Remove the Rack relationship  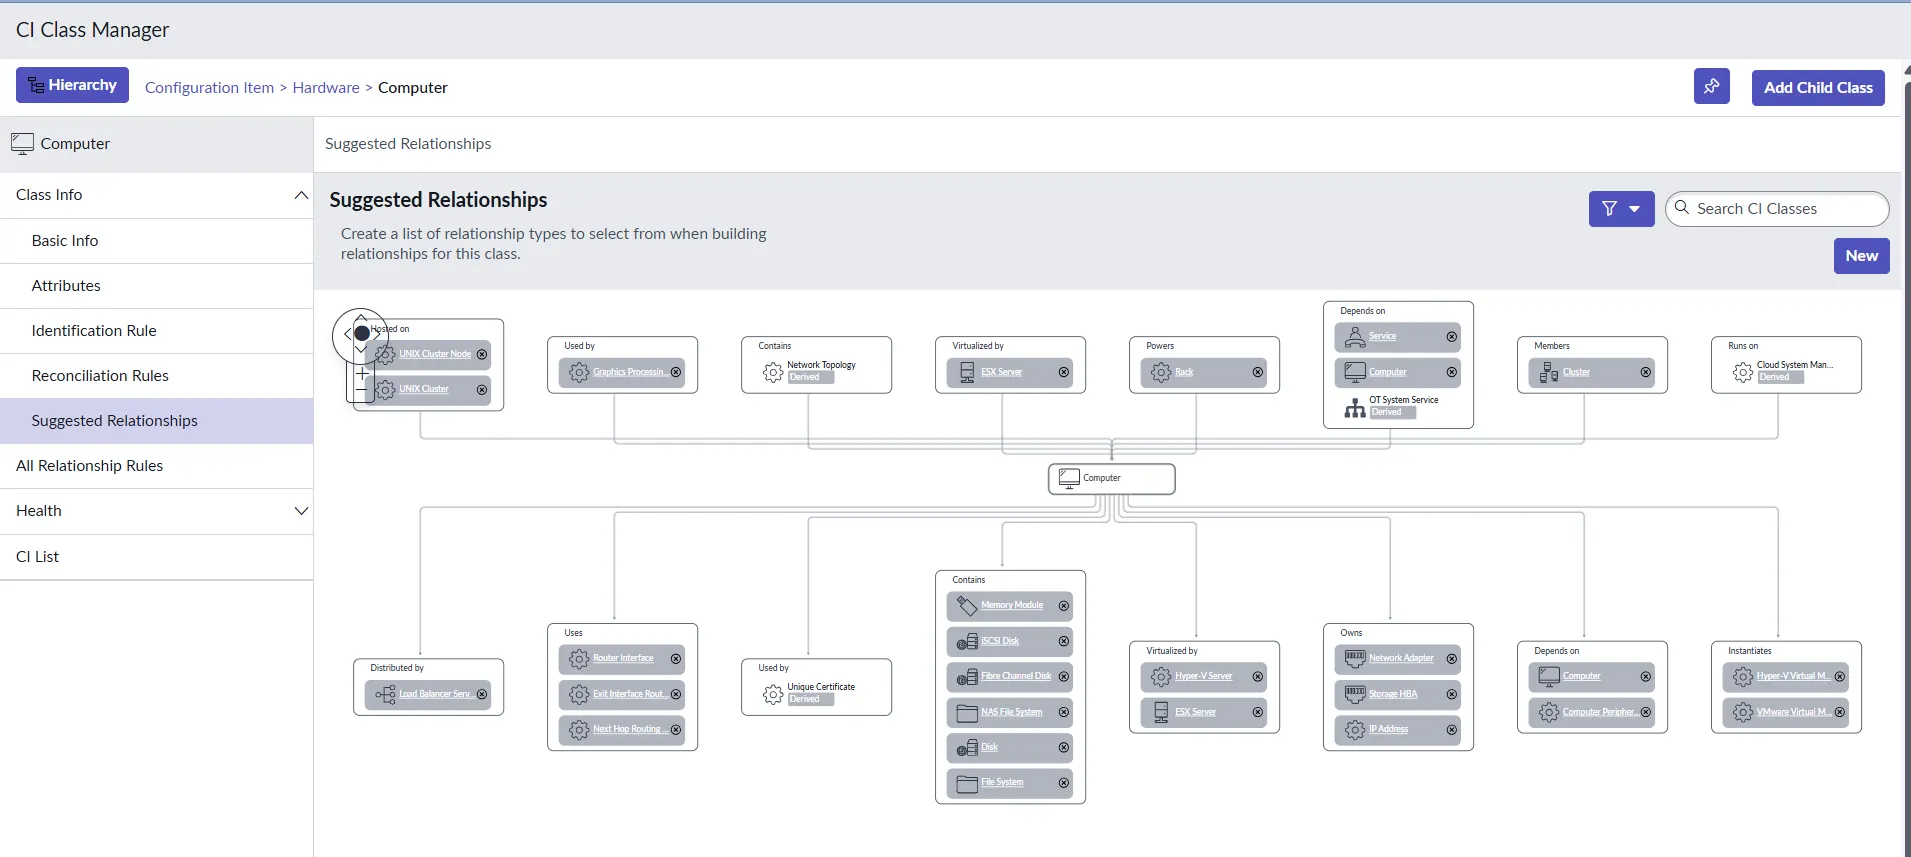1258,372
